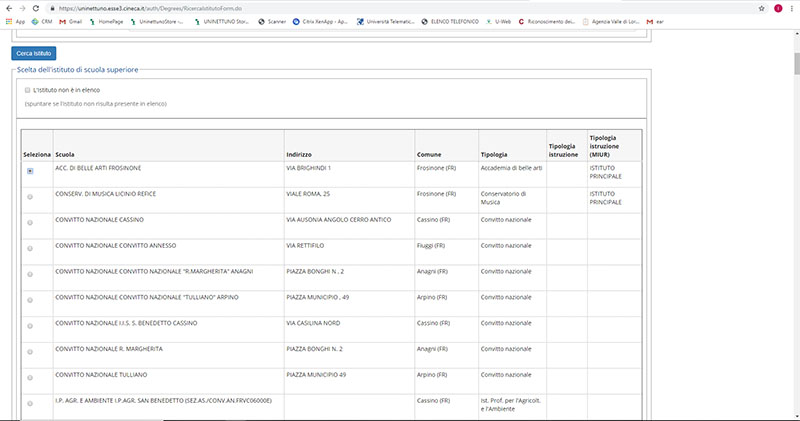The height and width of the screenshot is (421, 800).
Task: Click the browser back arrow
Action: click(8, 7)
